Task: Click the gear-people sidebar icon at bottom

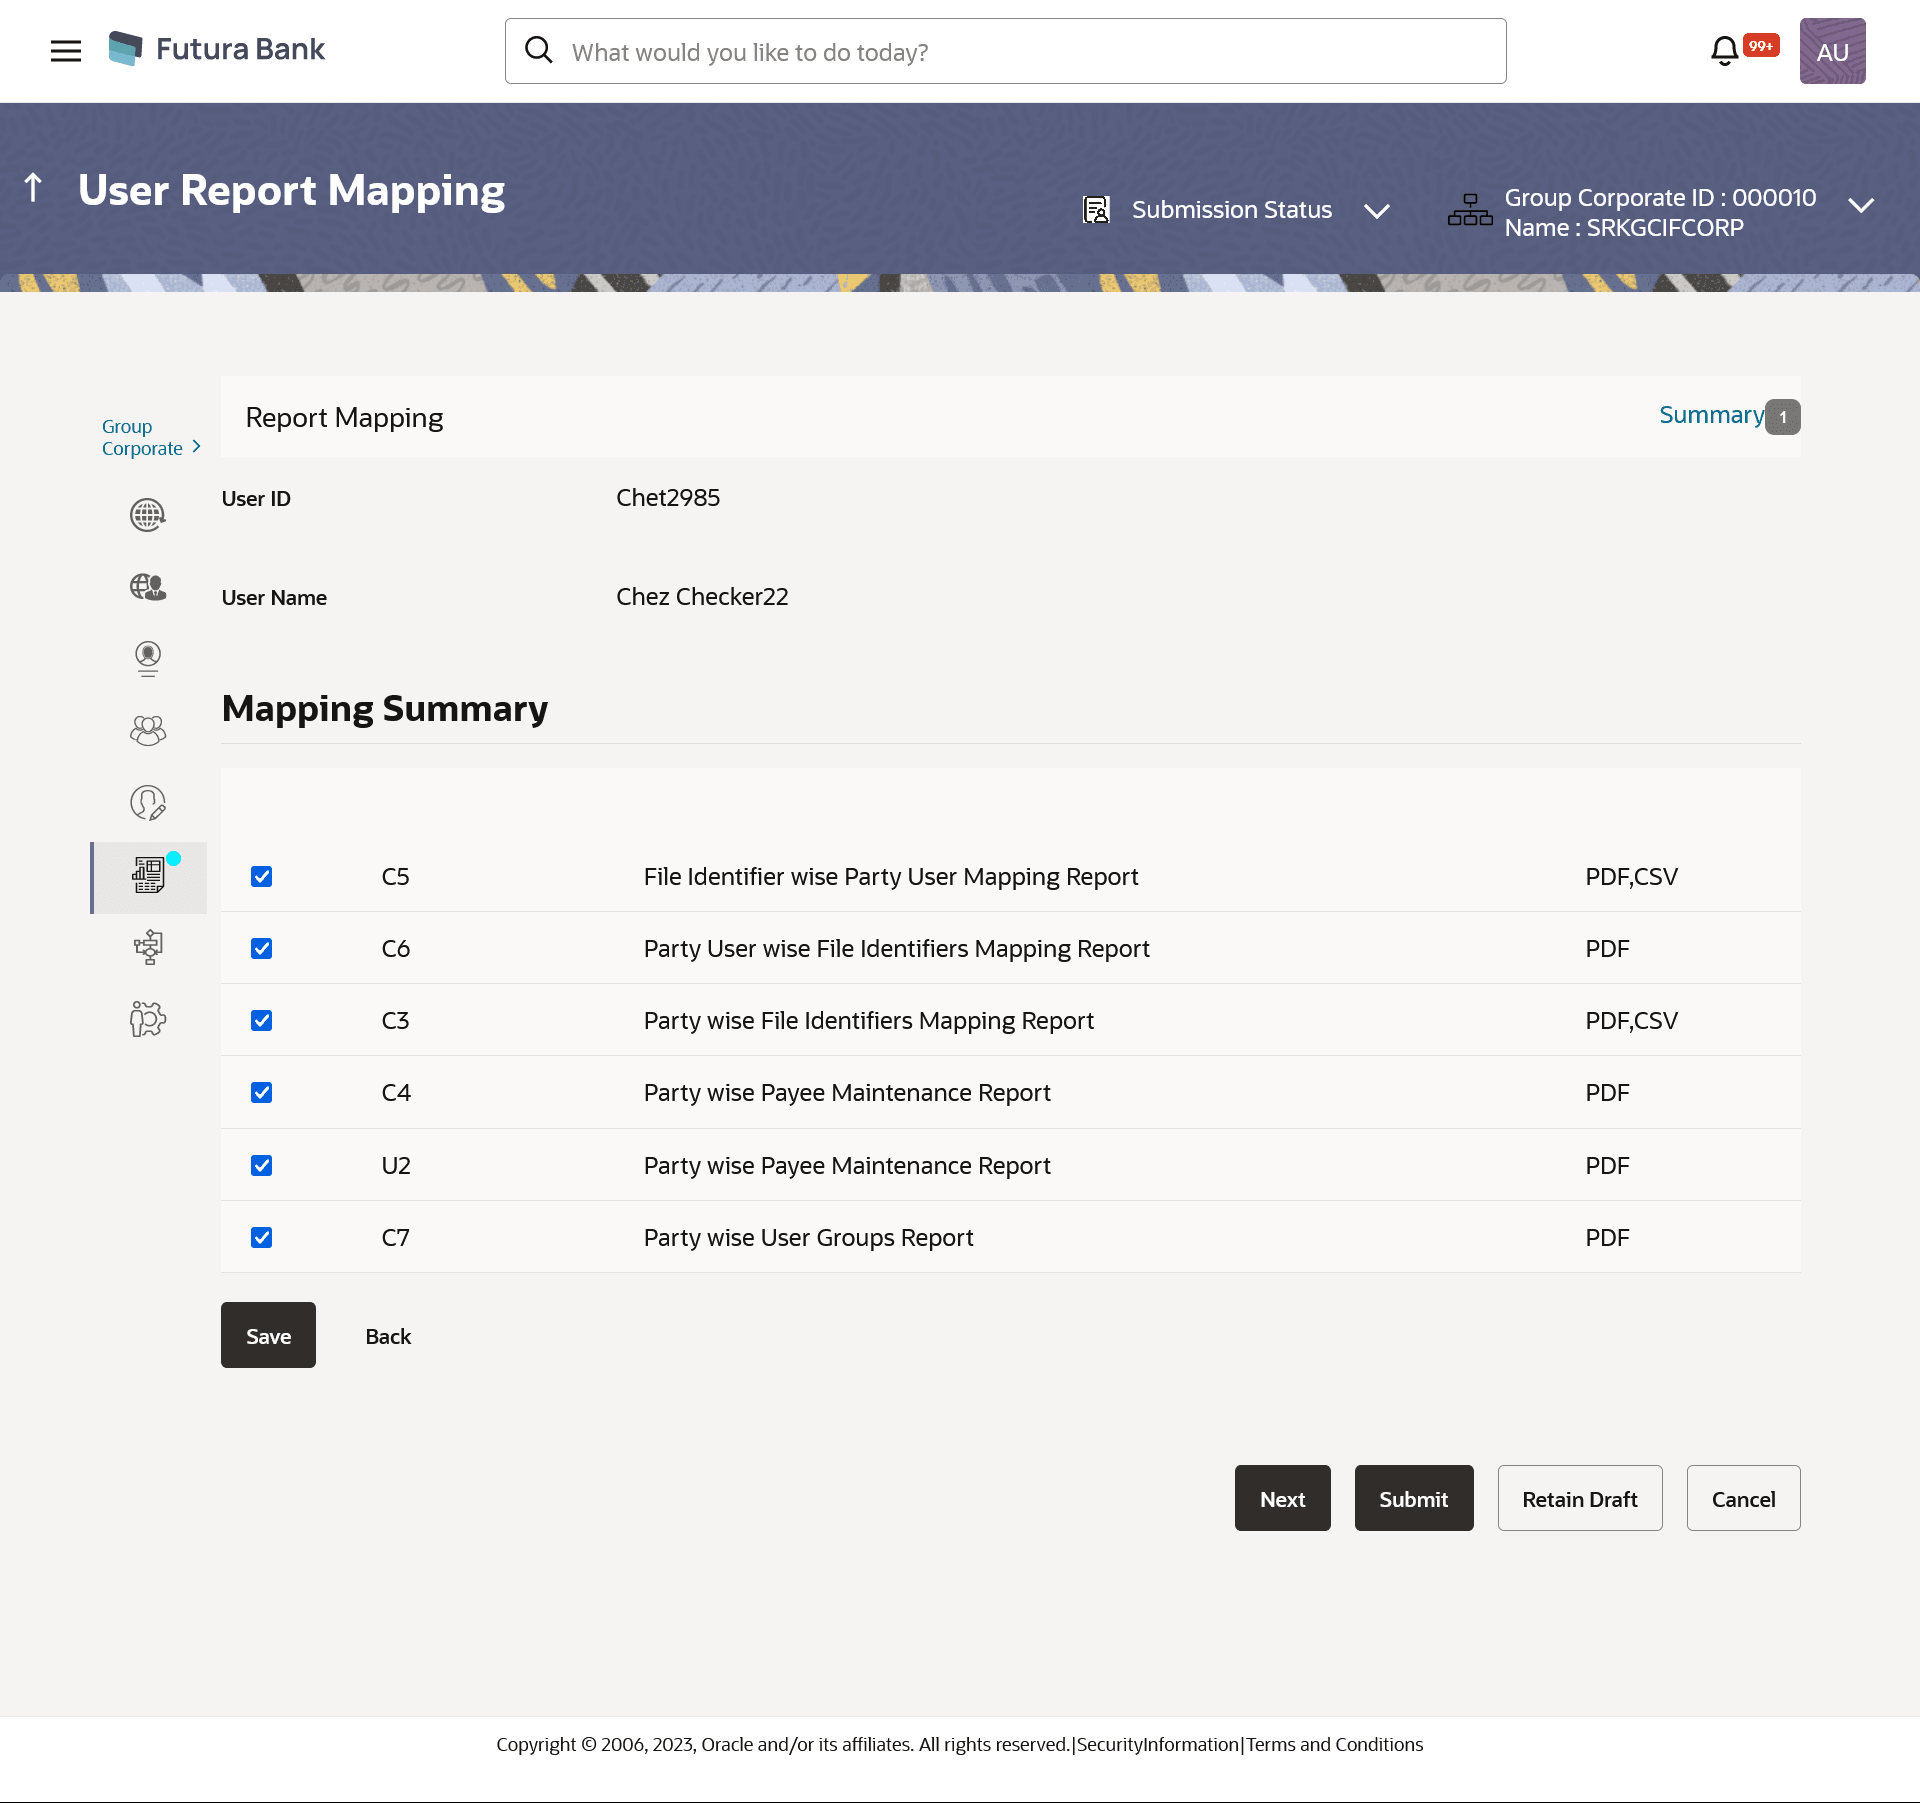Action: (x=148, y=1019)
